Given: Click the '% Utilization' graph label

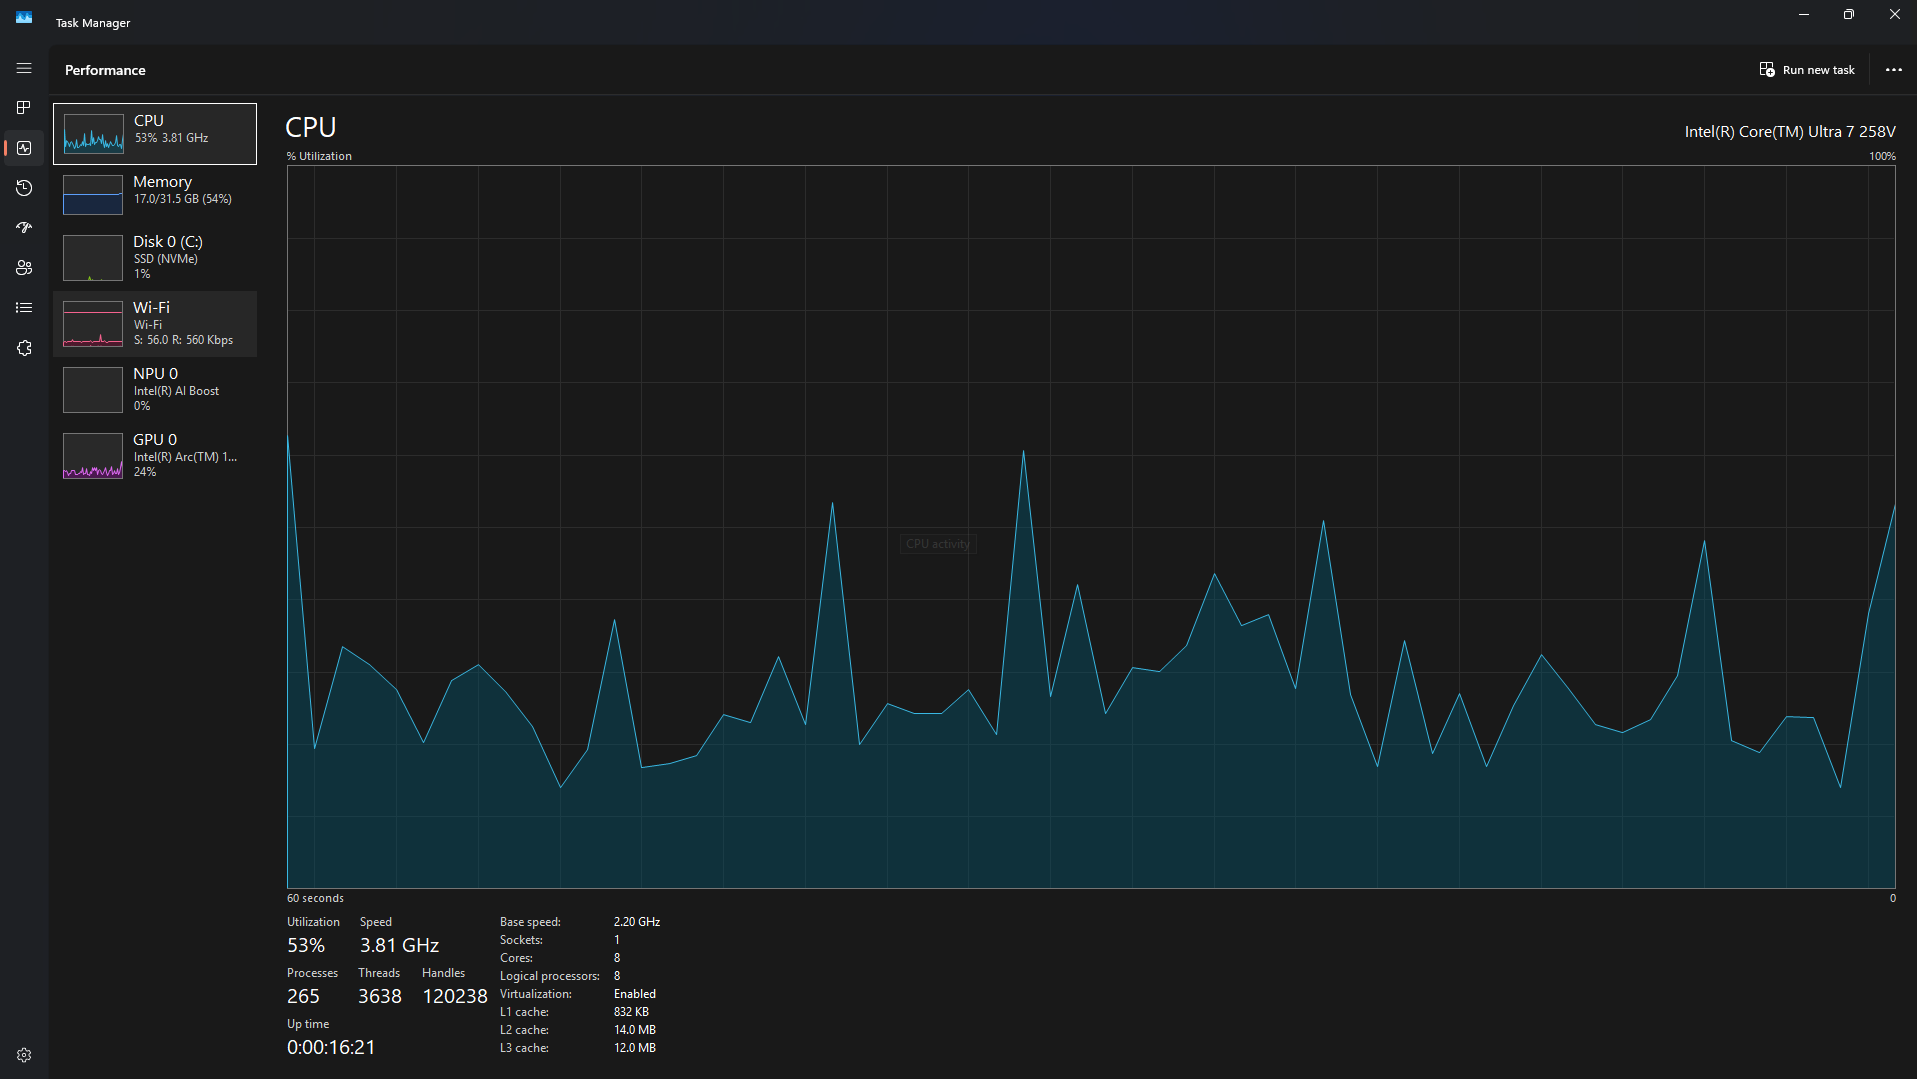Looking at the screenshot, I should click(319, 156).
